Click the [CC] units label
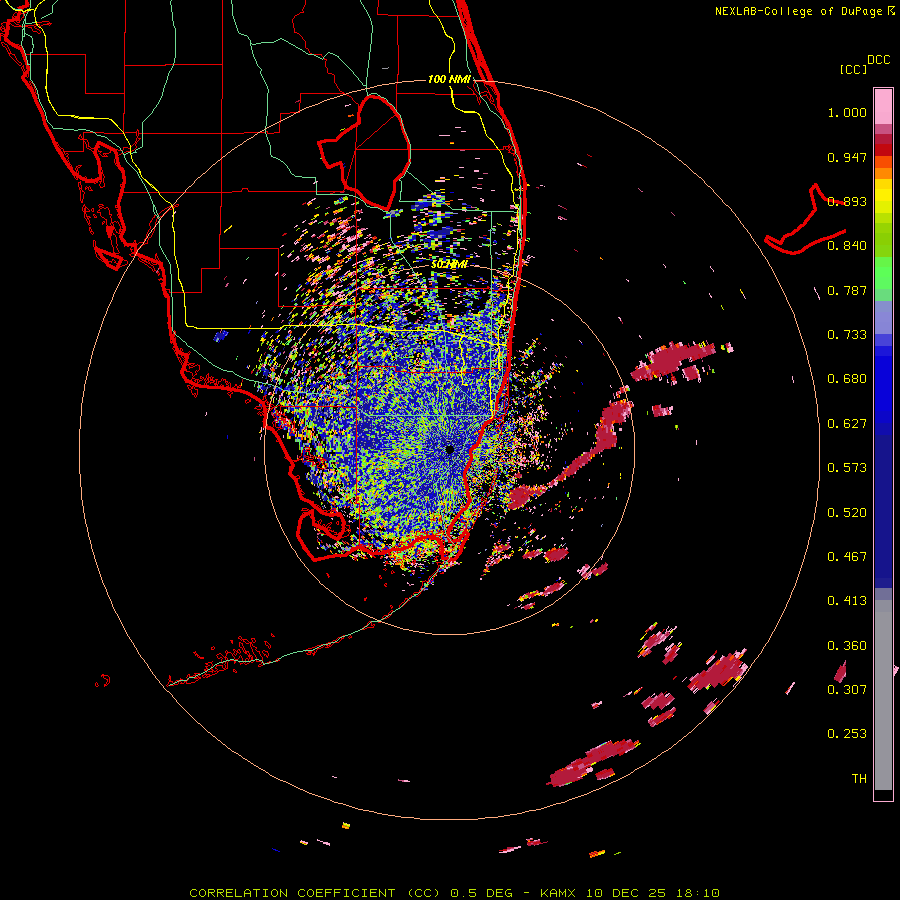This screenshot has height=900, width=900. (853, 69)
